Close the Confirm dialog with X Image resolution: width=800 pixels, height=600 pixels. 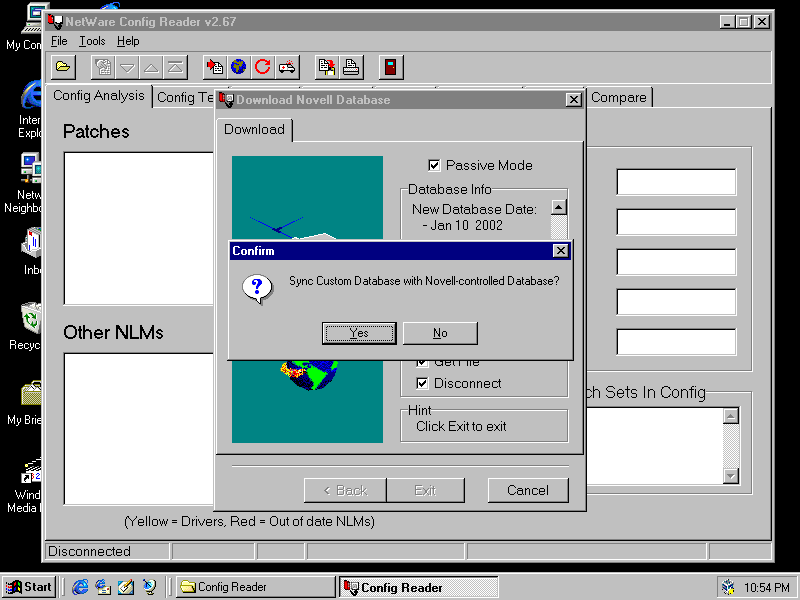click(x=560, y=251)
